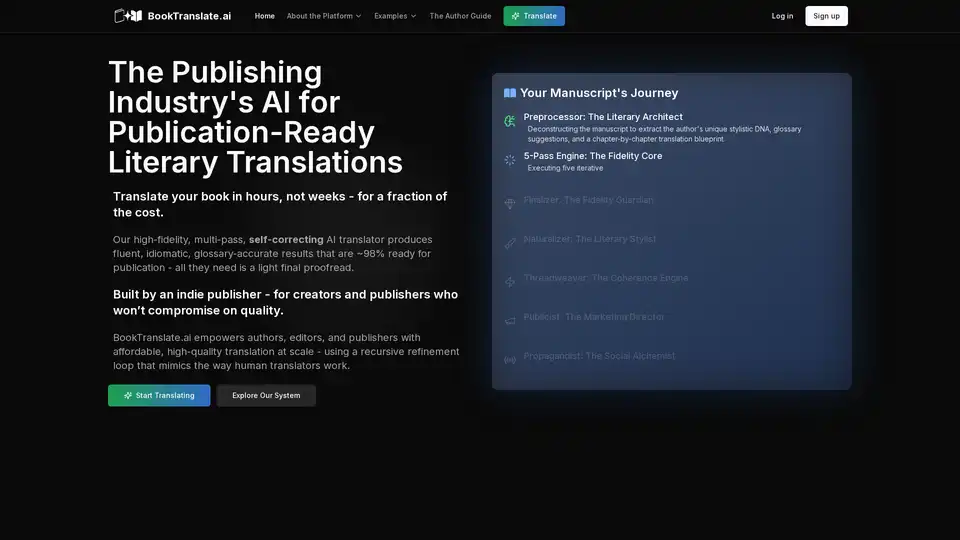
Task: Click the Publicist megaphone icon
Action: [510, 321]
